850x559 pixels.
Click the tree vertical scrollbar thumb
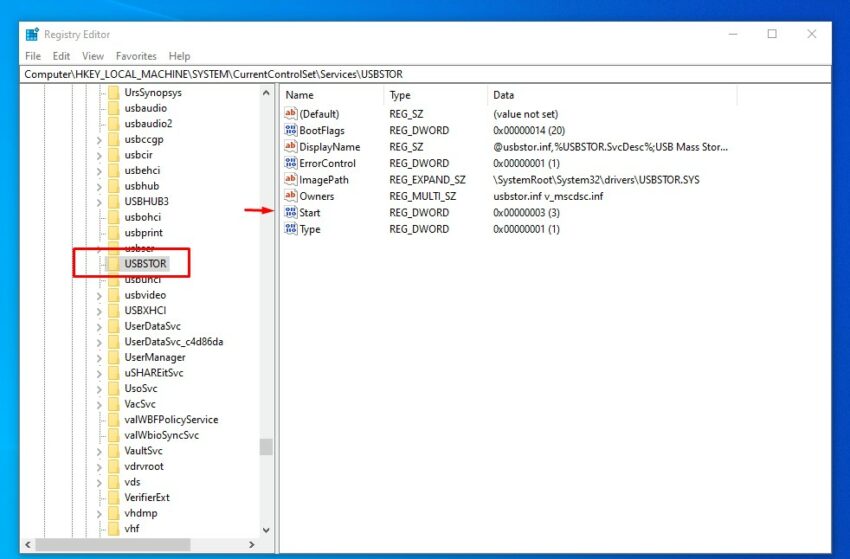266,447
